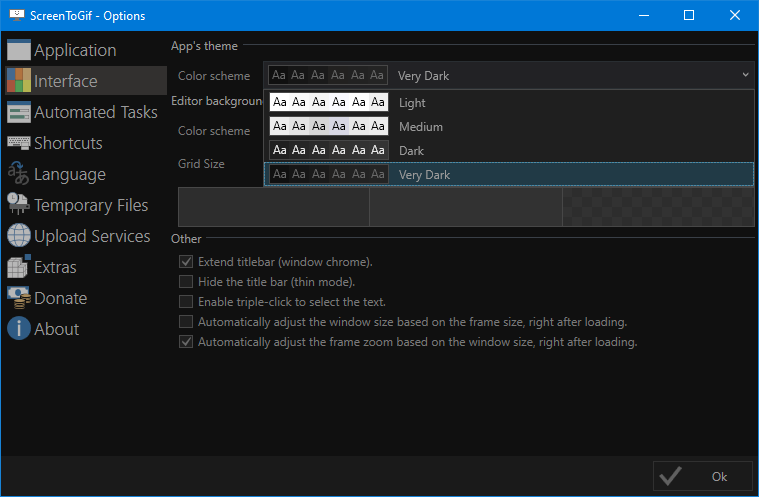Open Upload Services section
Image resolution: width=759 pixels, height=497 pixels.
click(86, 236)
